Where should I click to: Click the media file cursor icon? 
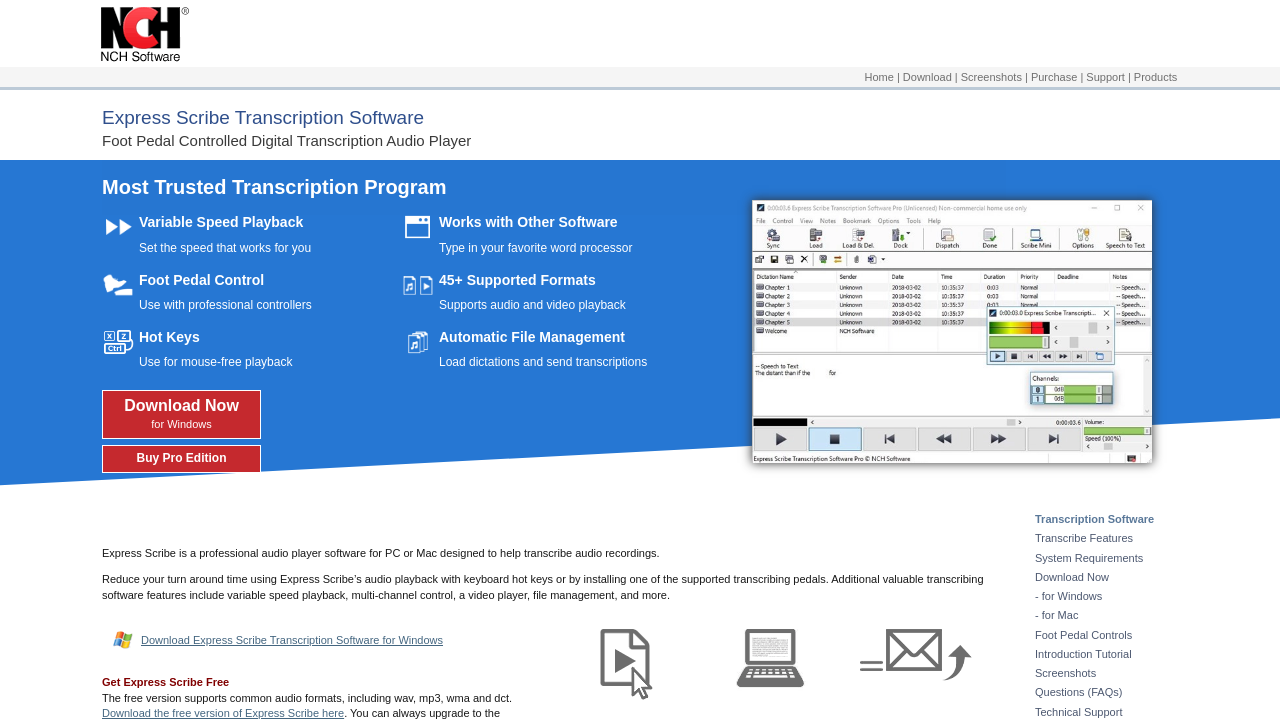click(626, 662)
